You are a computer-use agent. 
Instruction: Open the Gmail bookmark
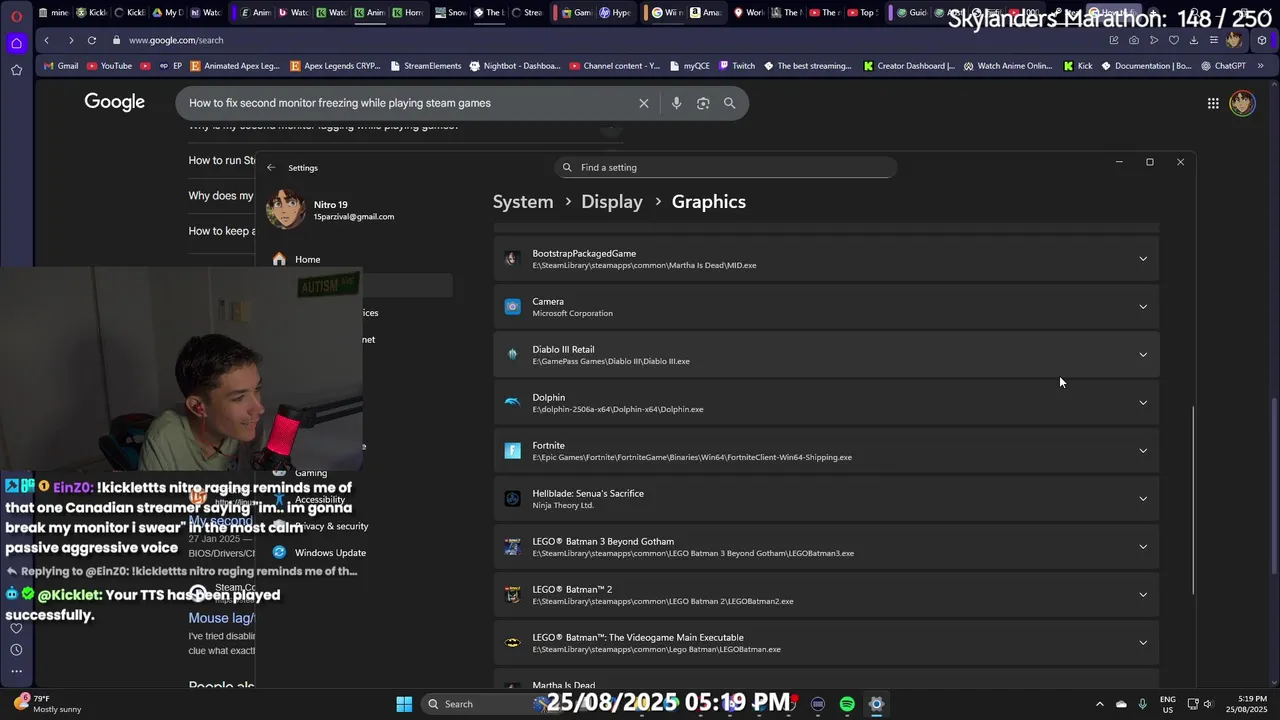coord(60,66)
